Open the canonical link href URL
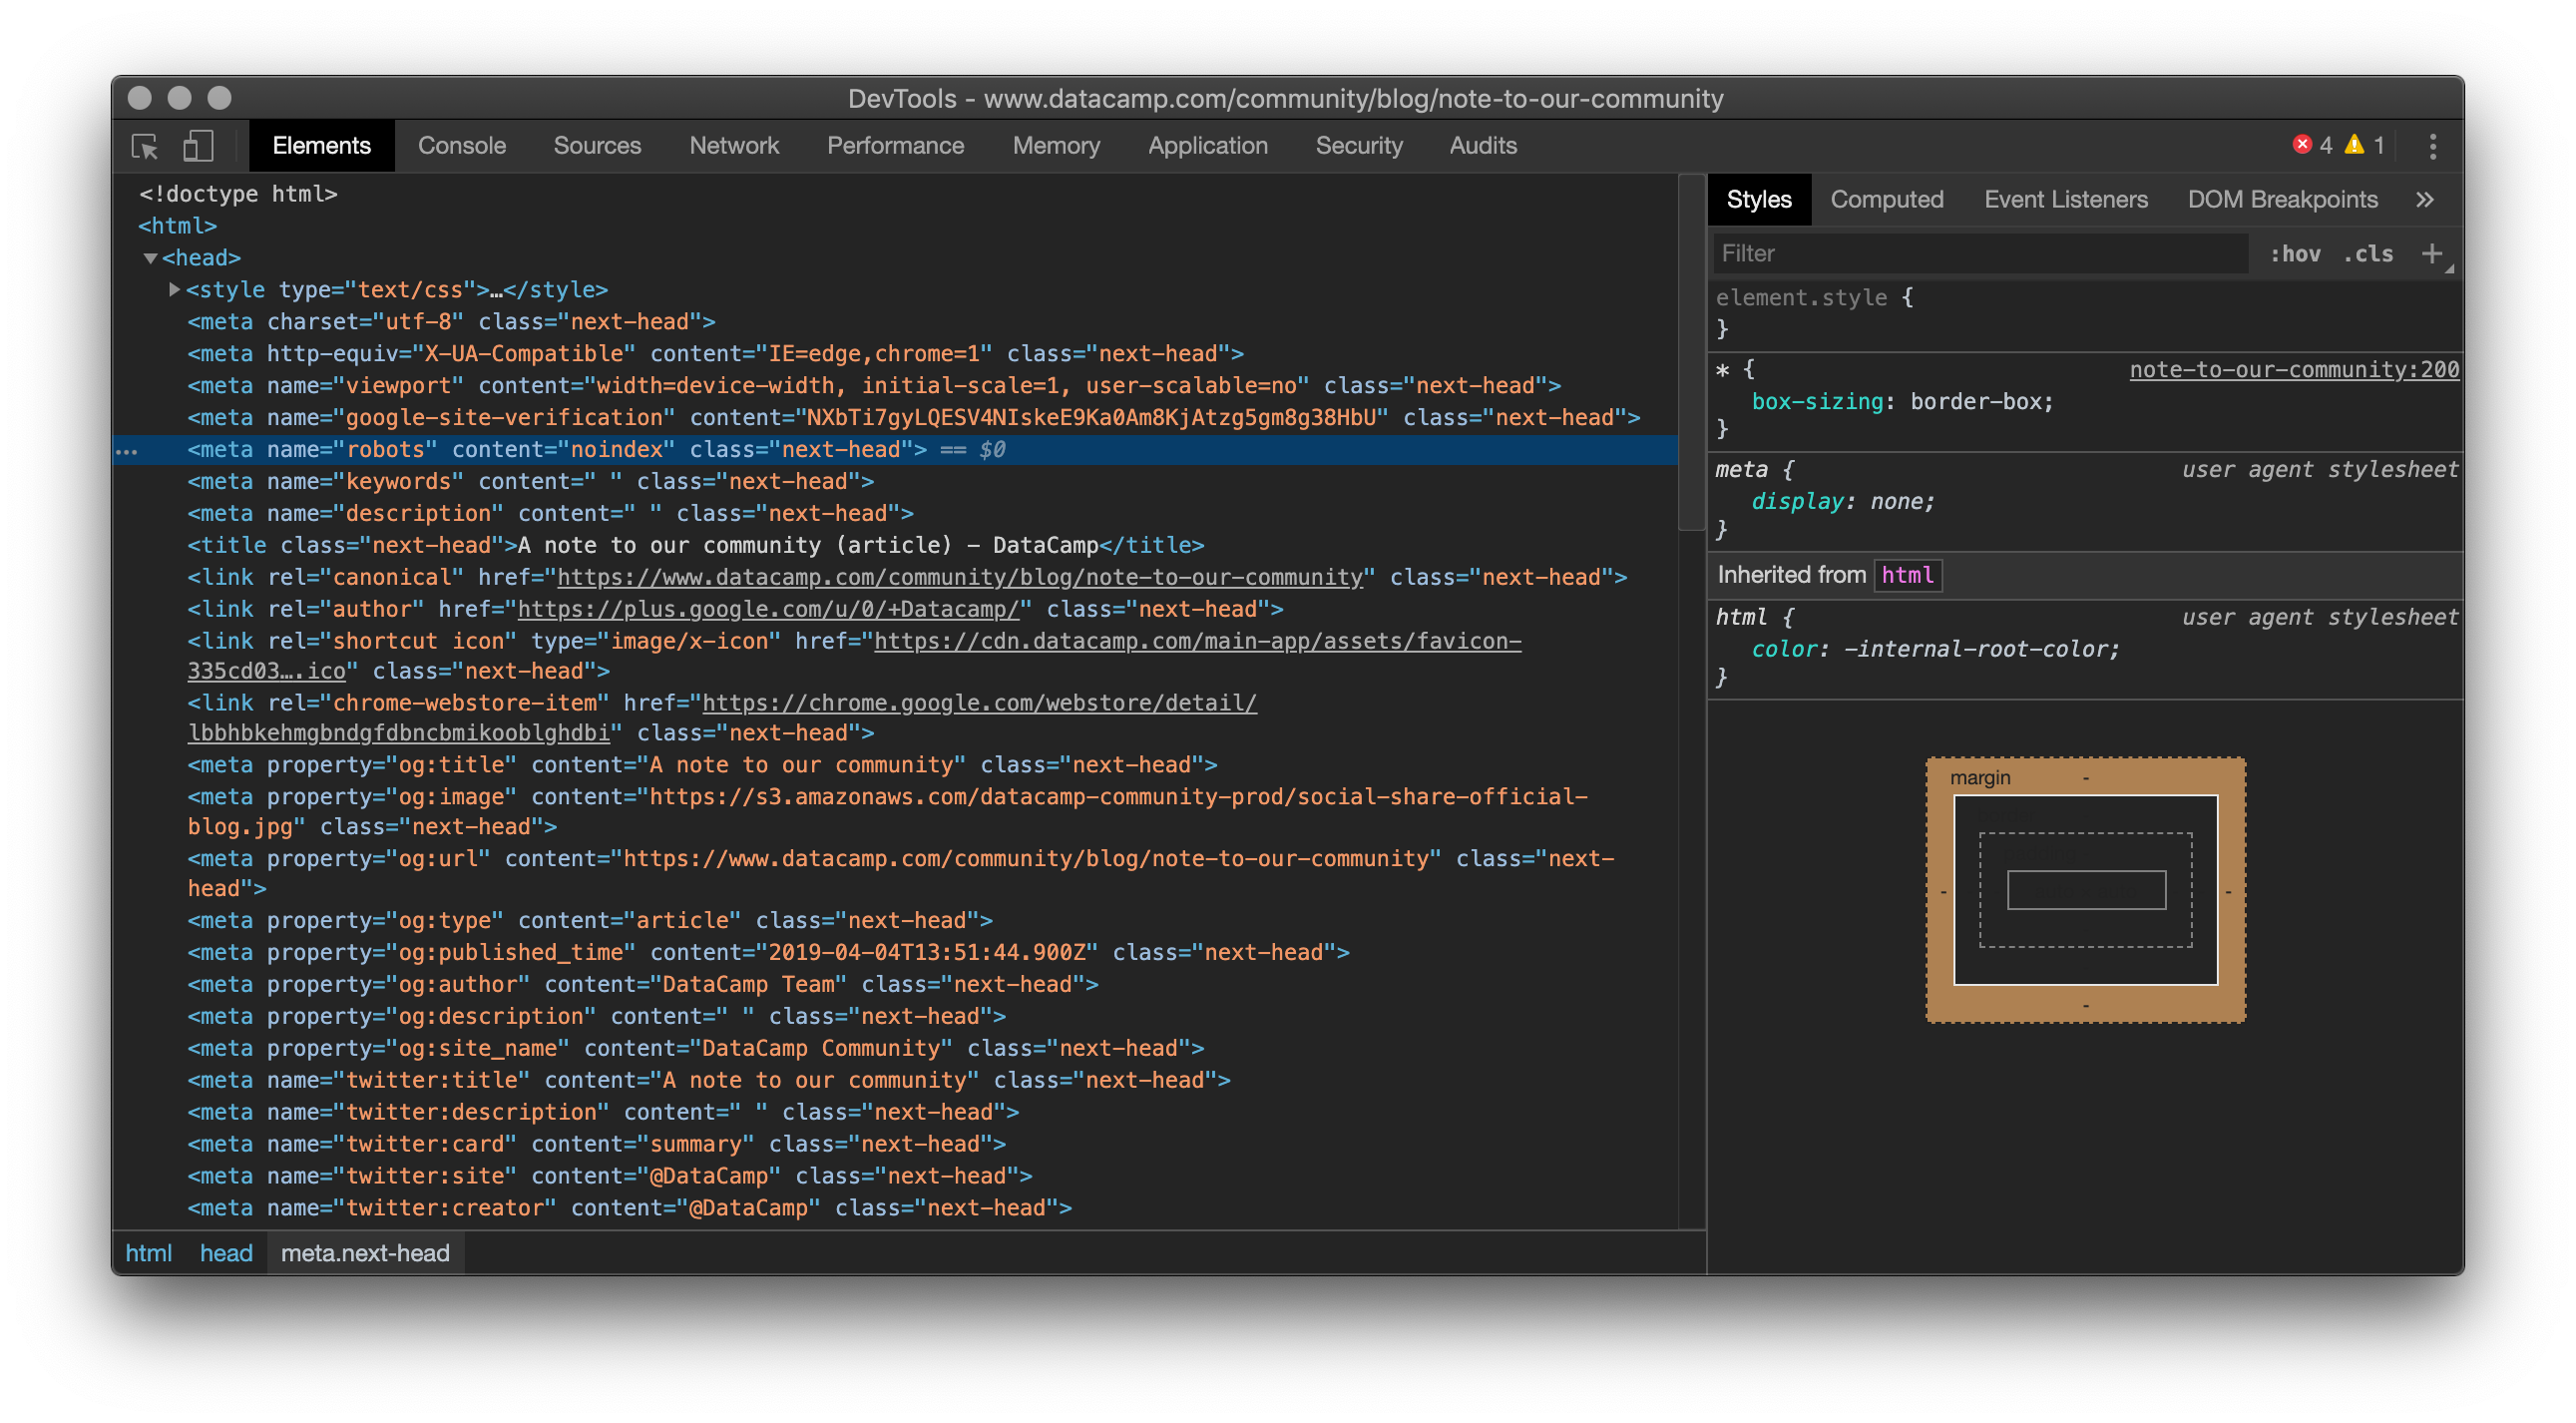 pos(959,577)
